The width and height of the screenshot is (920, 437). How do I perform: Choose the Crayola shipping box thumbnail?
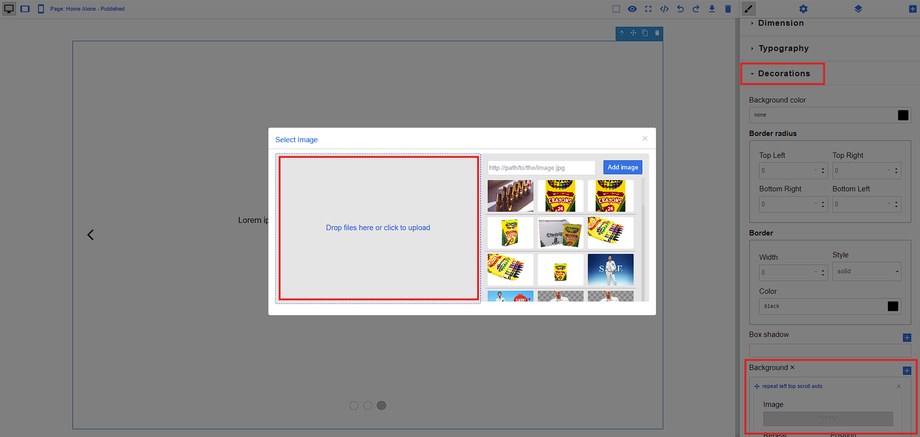(x=560, y=233)
